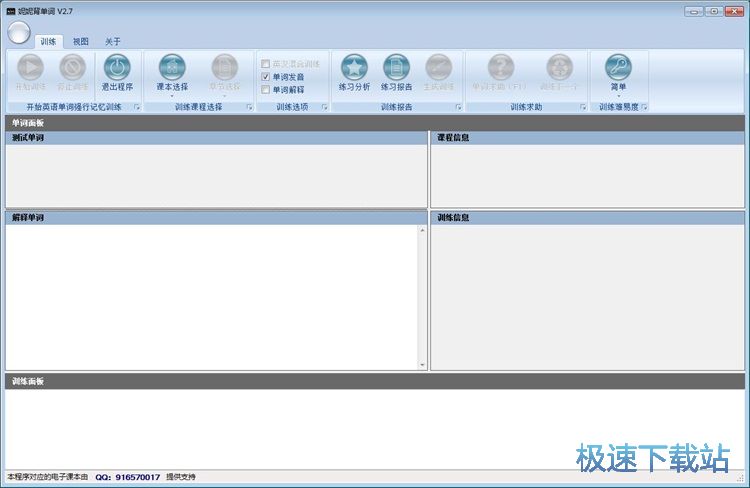Maximize the 妮妮背单词 window
Image resolution: width=750 pixels, height=488 pixels.
click(x=714, y=11)
